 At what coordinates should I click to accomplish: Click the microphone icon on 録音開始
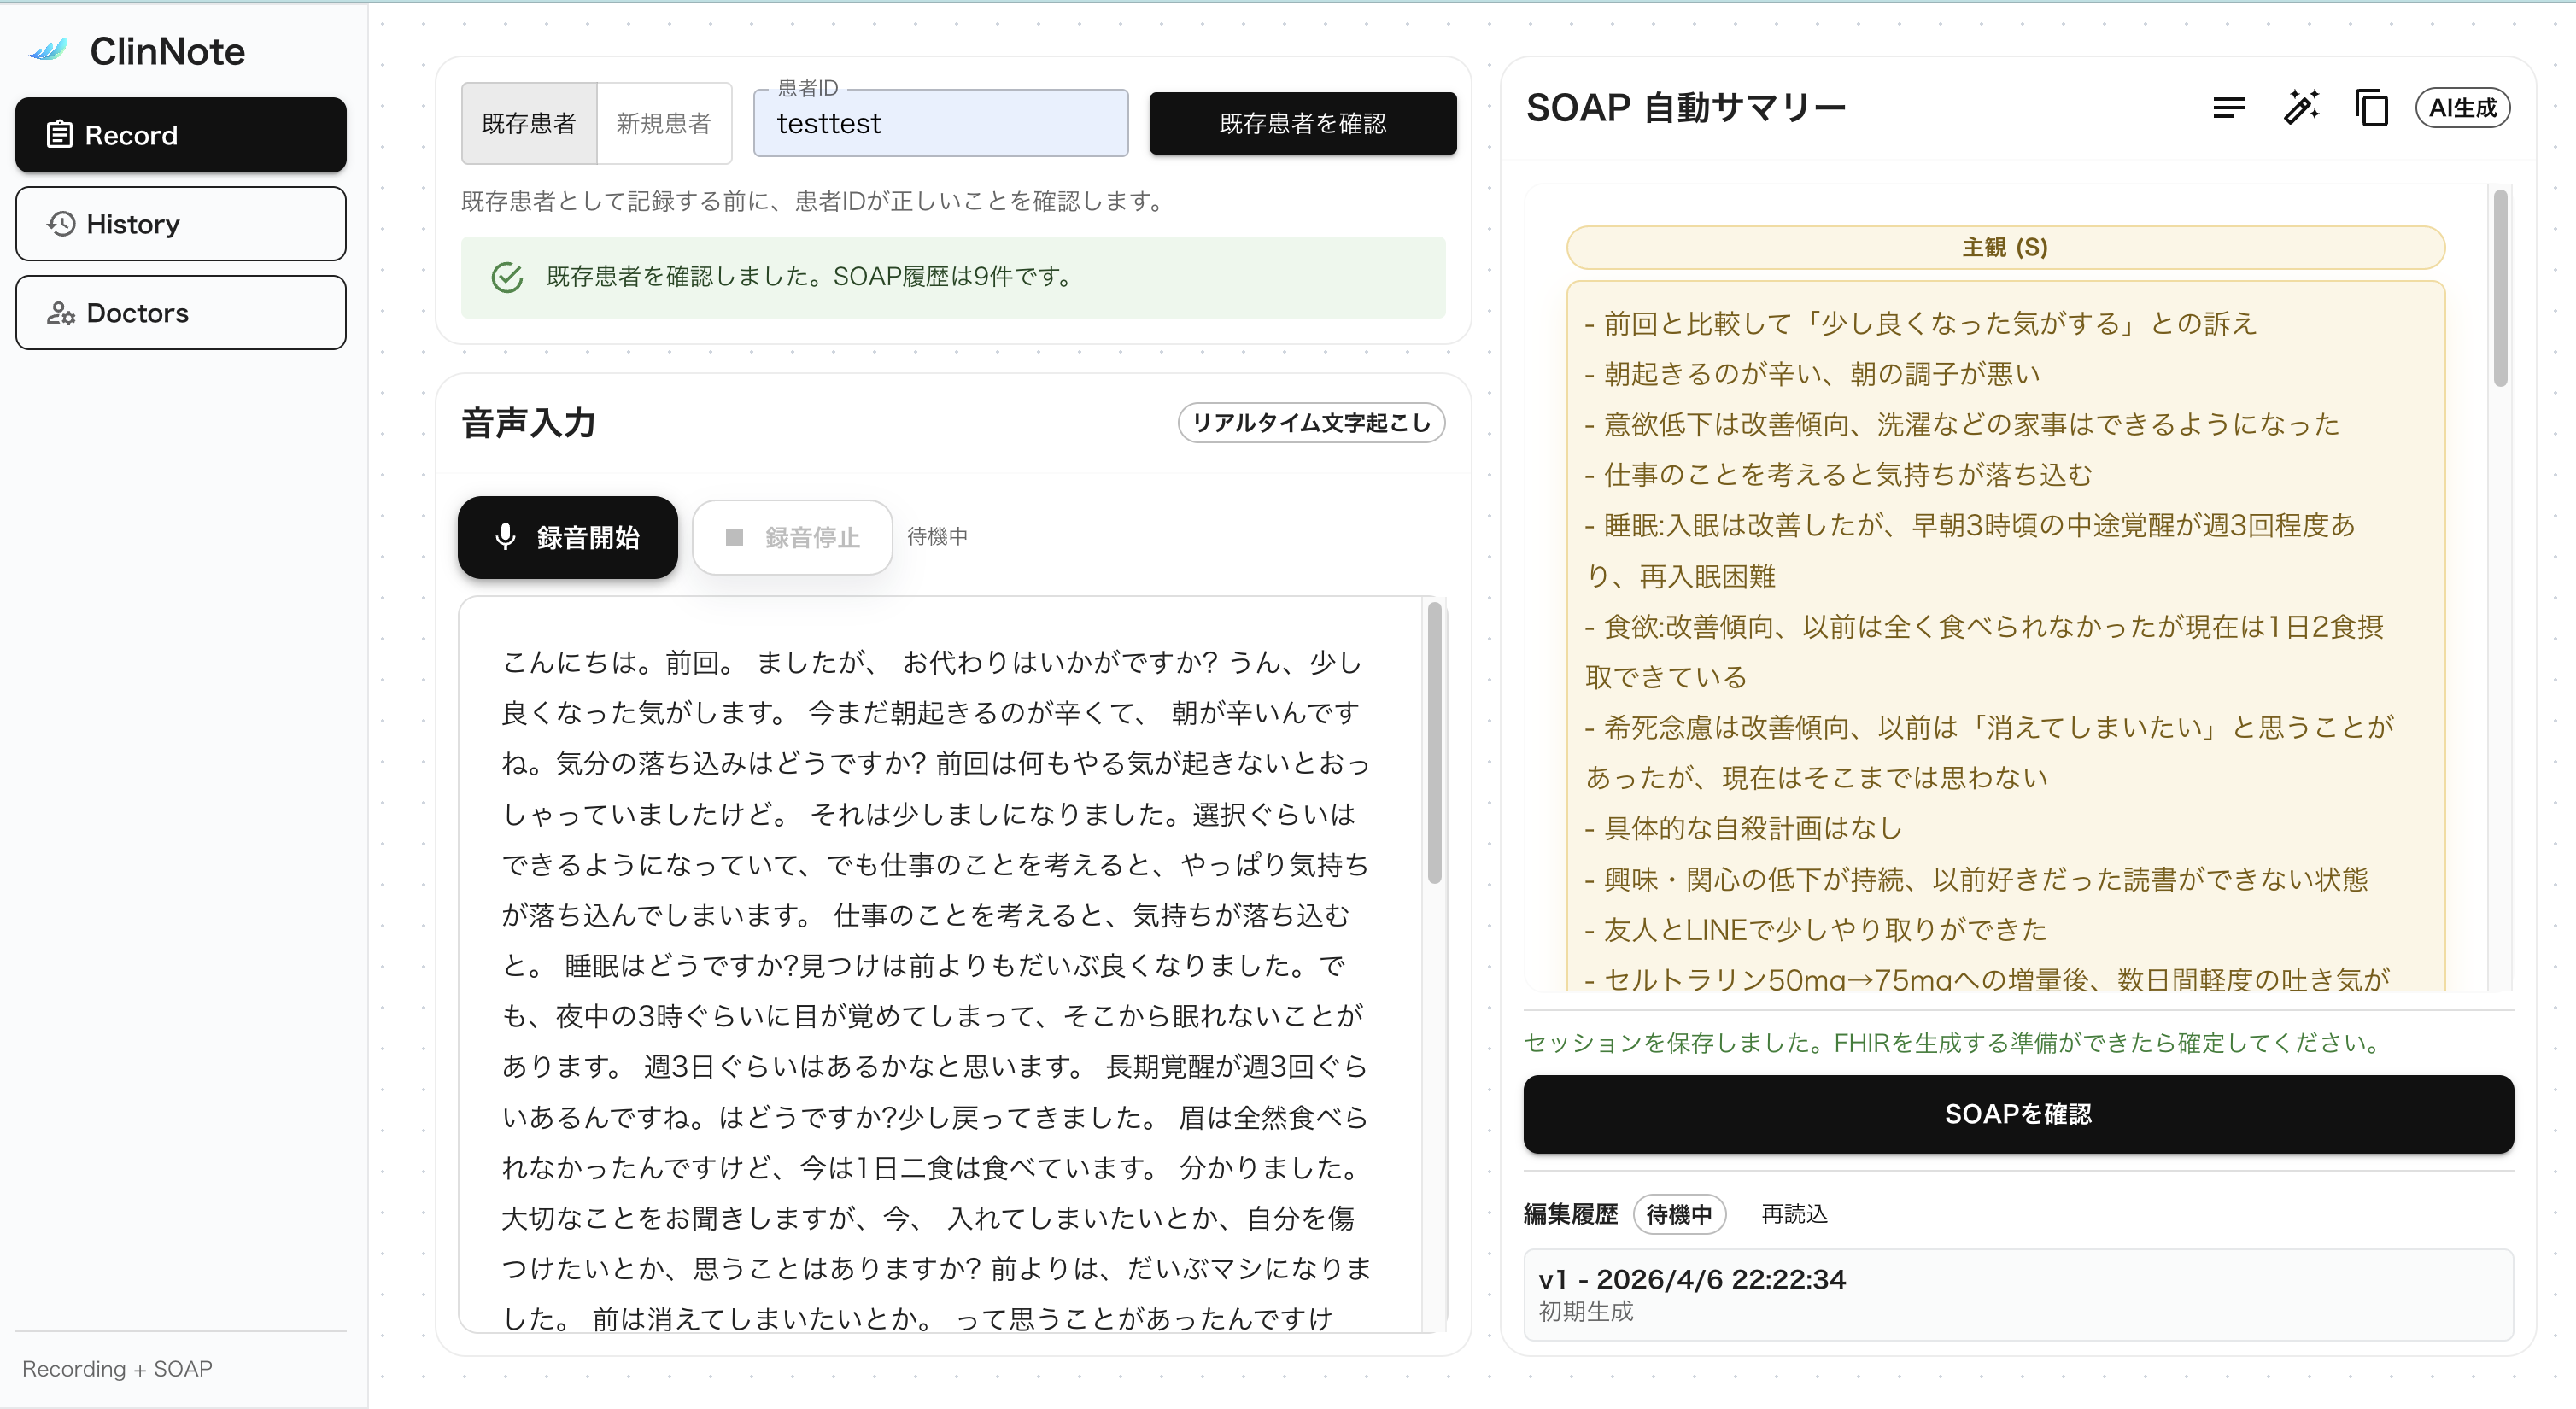[x=505, y=537]
